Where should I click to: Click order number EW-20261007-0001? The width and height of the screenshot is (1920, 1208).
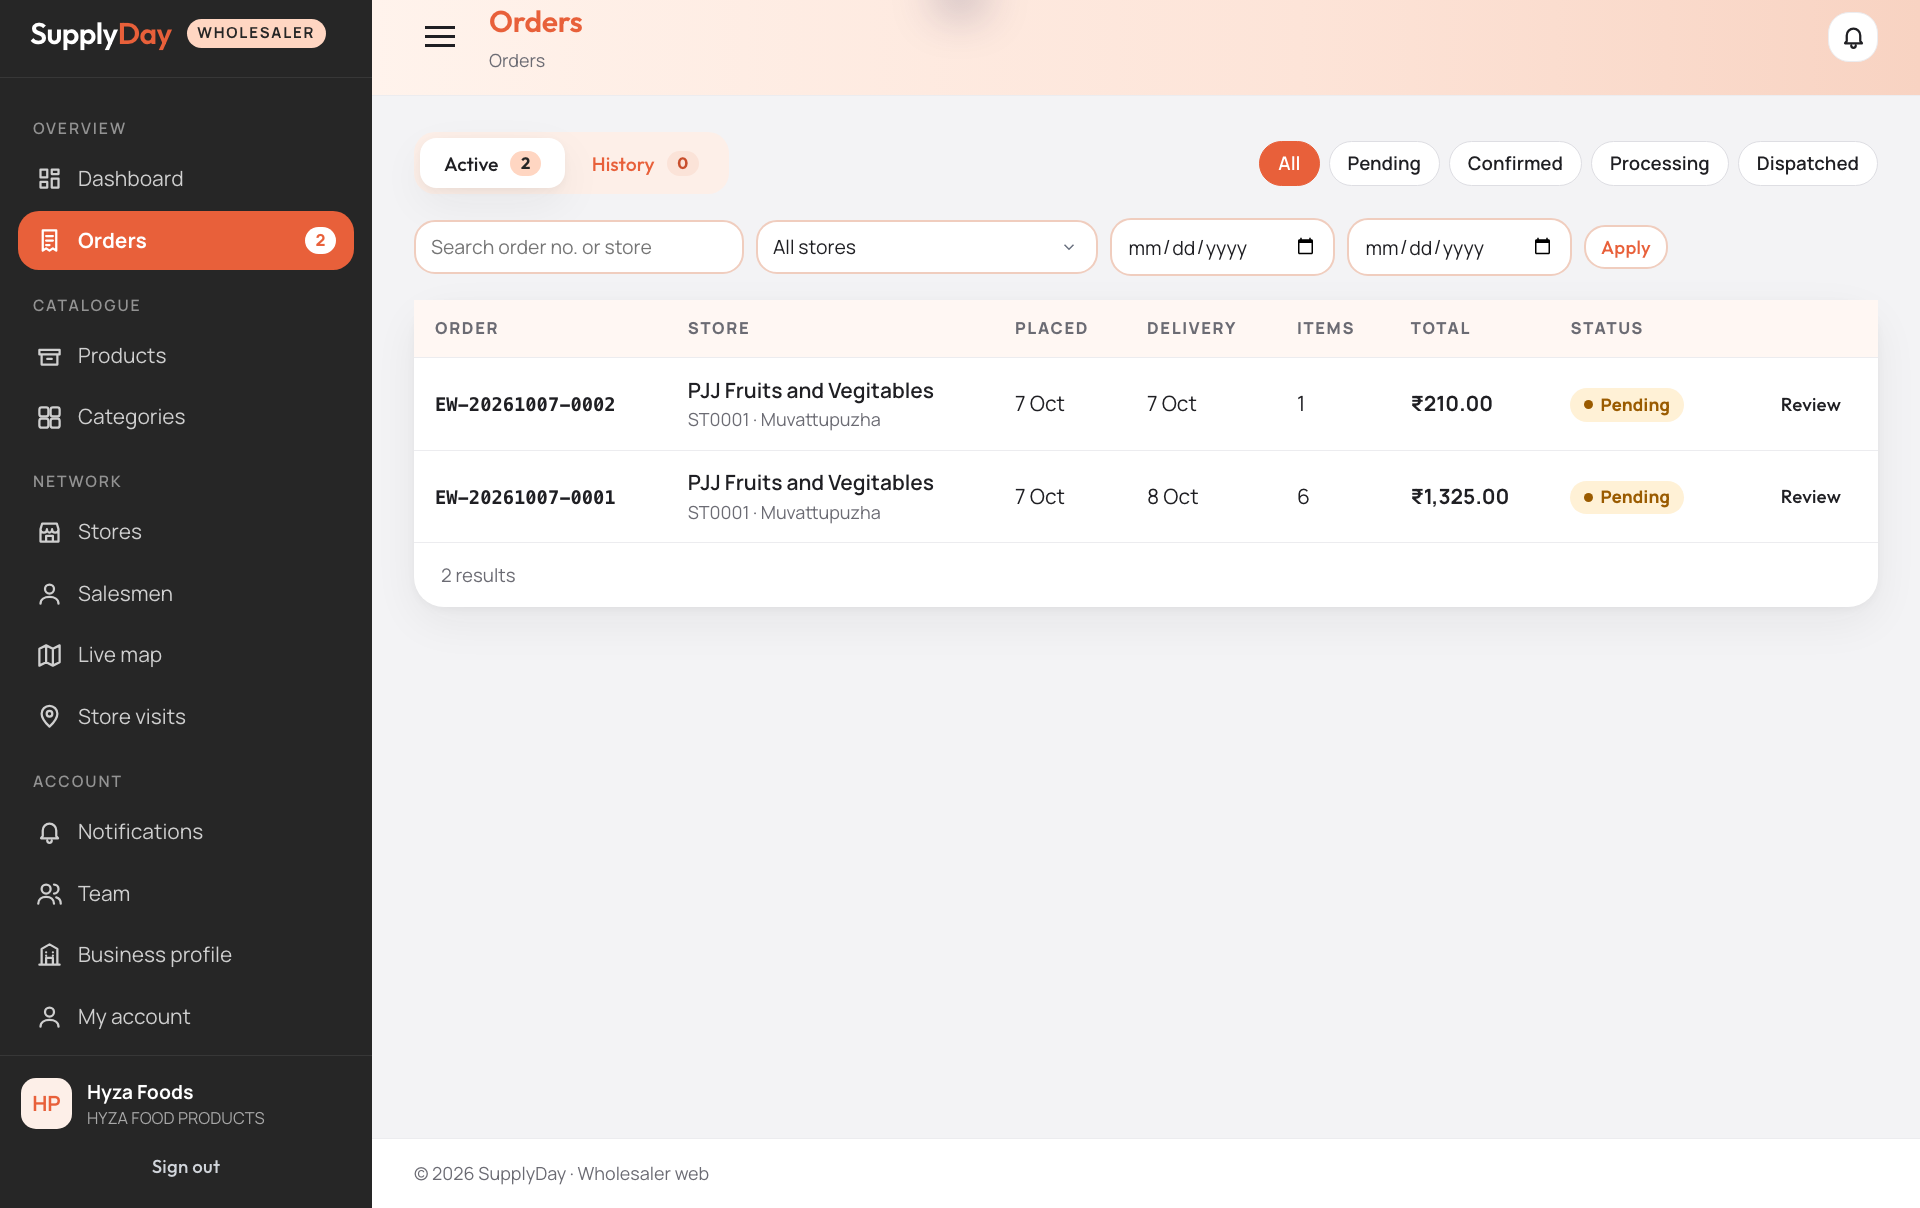click(x=525, y=497)
